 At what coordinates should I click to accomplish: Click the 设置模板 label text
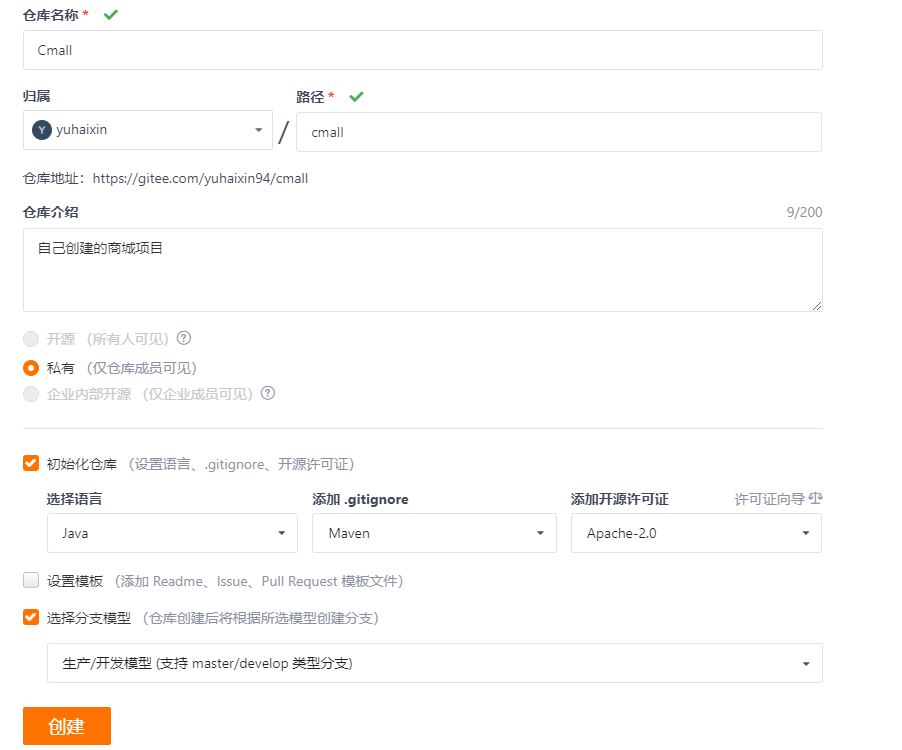(75, 581)
